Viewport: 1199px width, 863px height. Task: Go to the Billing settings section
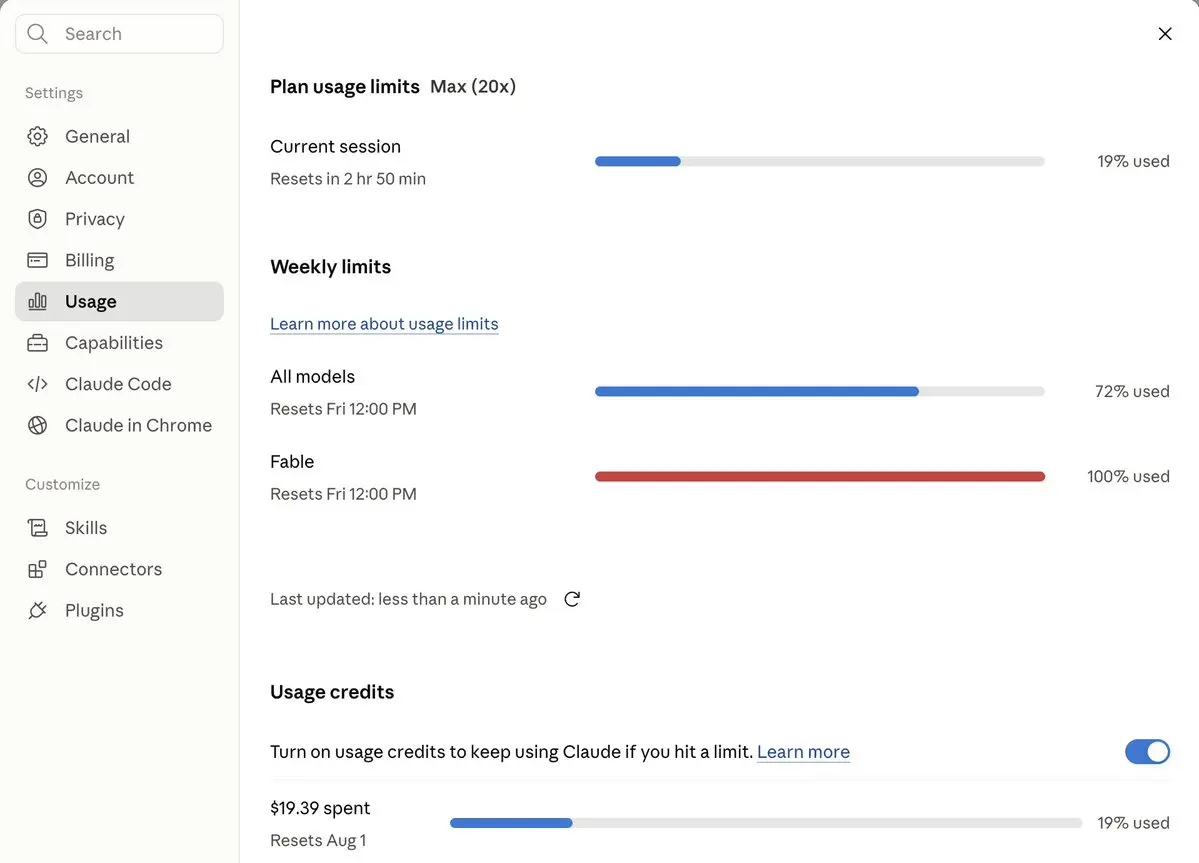click(x=119, y=260)
